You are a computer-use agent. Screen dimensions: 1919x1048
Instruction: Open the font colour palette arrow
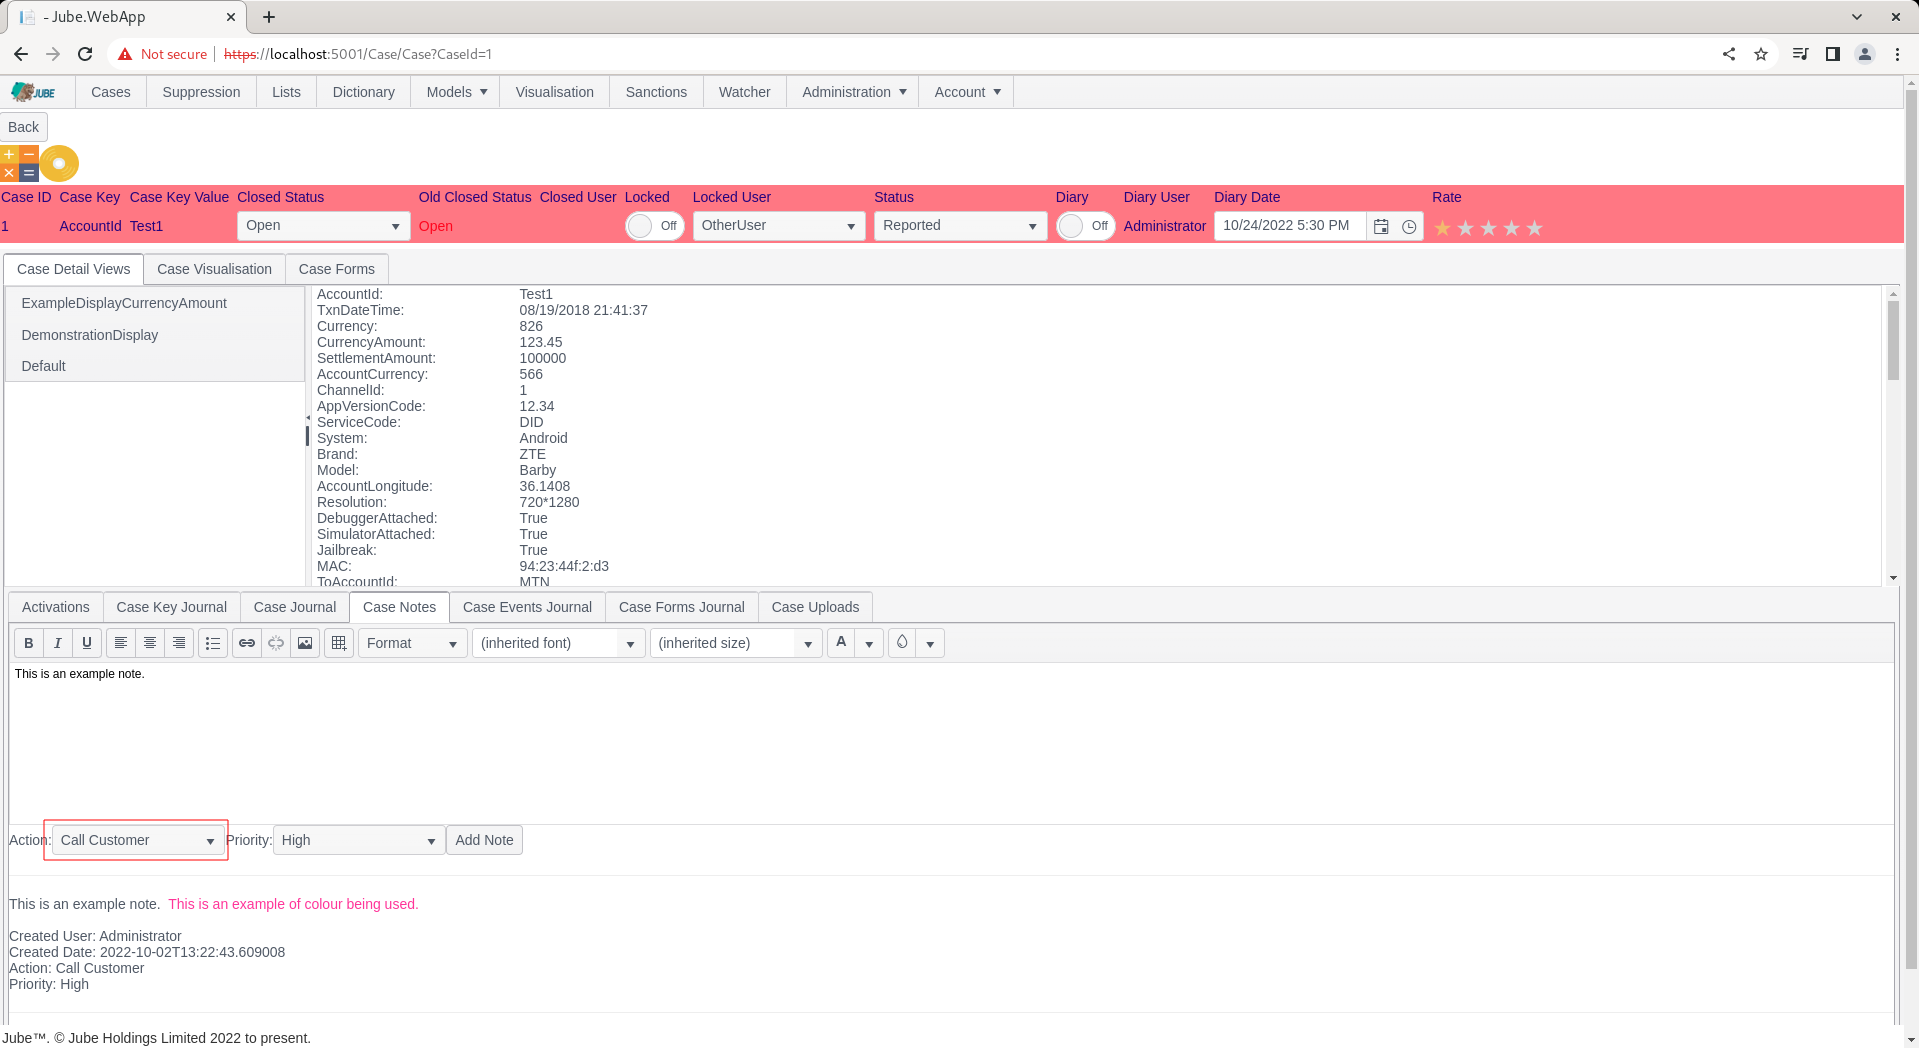[x=870, y=643]
